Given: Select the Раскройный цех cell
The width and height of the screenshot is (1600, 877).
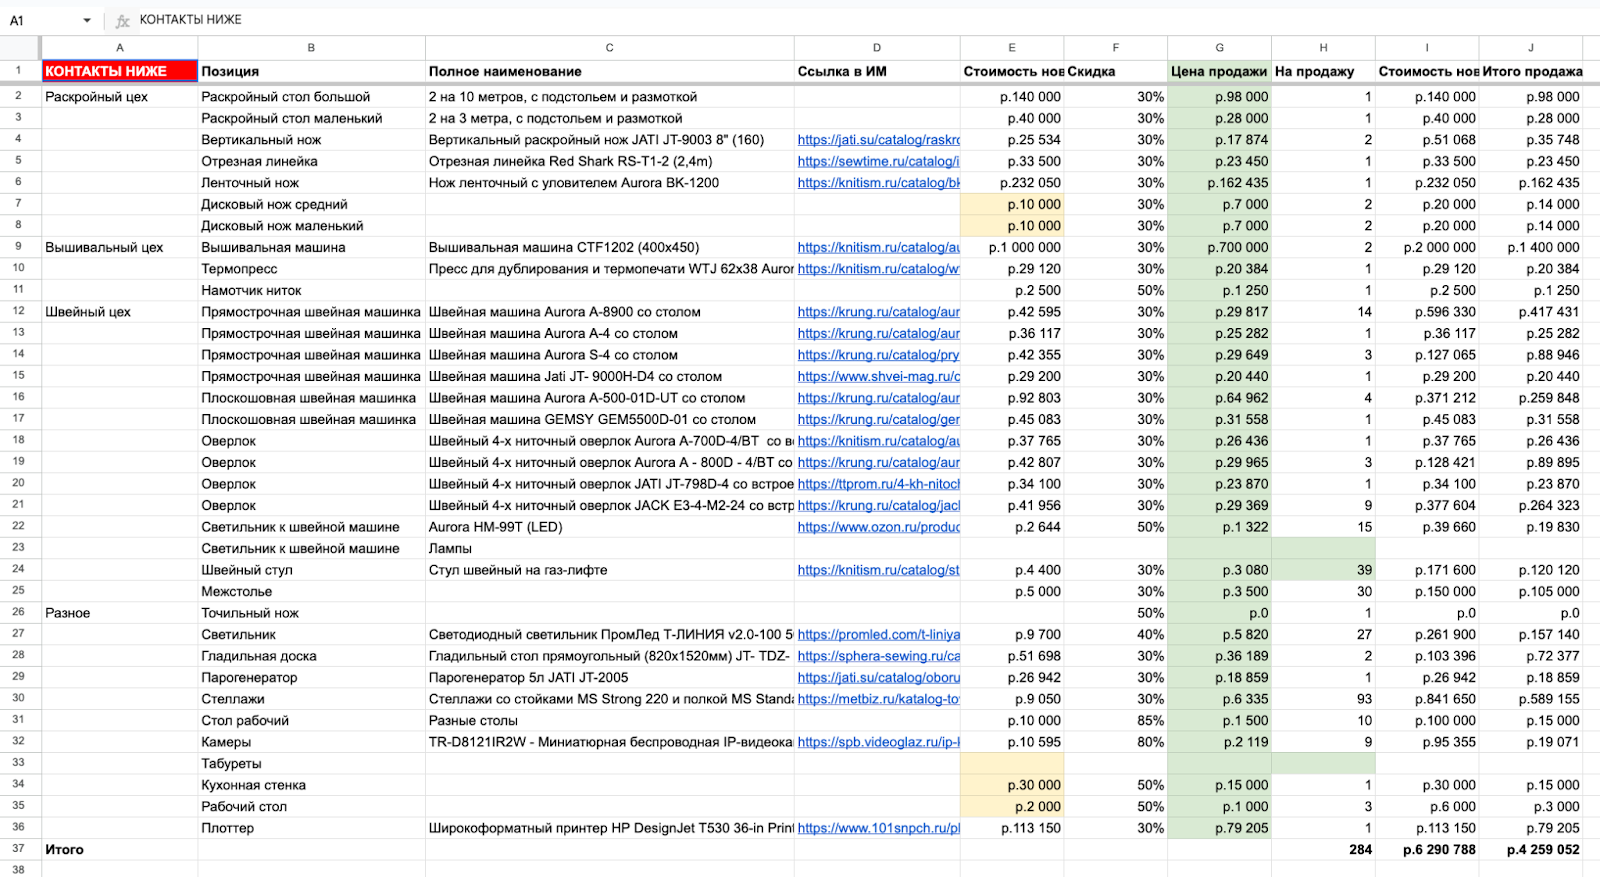Looking at the screenshot, I should pyautogui.click(x=120, y=97).
